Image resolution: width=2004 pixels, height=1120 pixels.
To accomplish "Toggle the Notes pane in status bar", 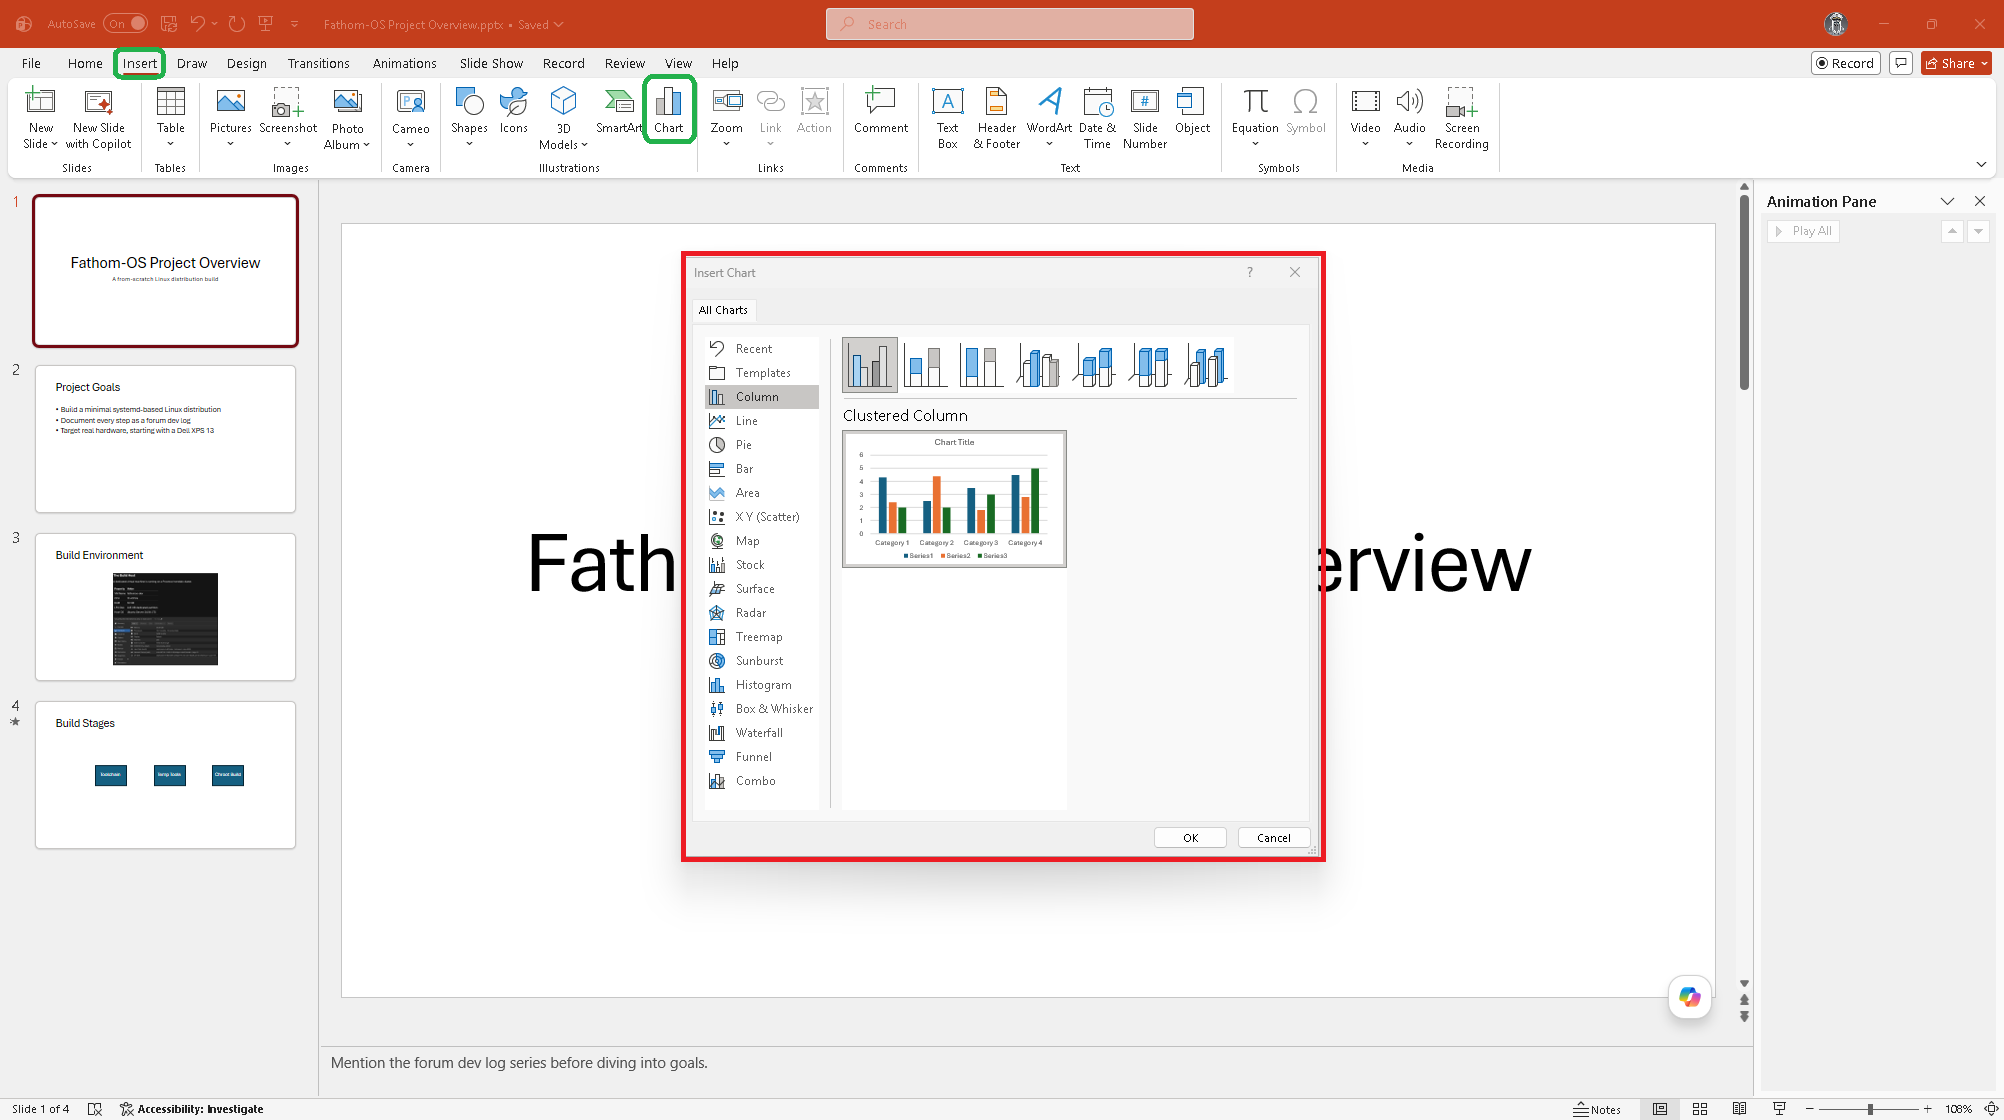I will coord(1598,1109).
